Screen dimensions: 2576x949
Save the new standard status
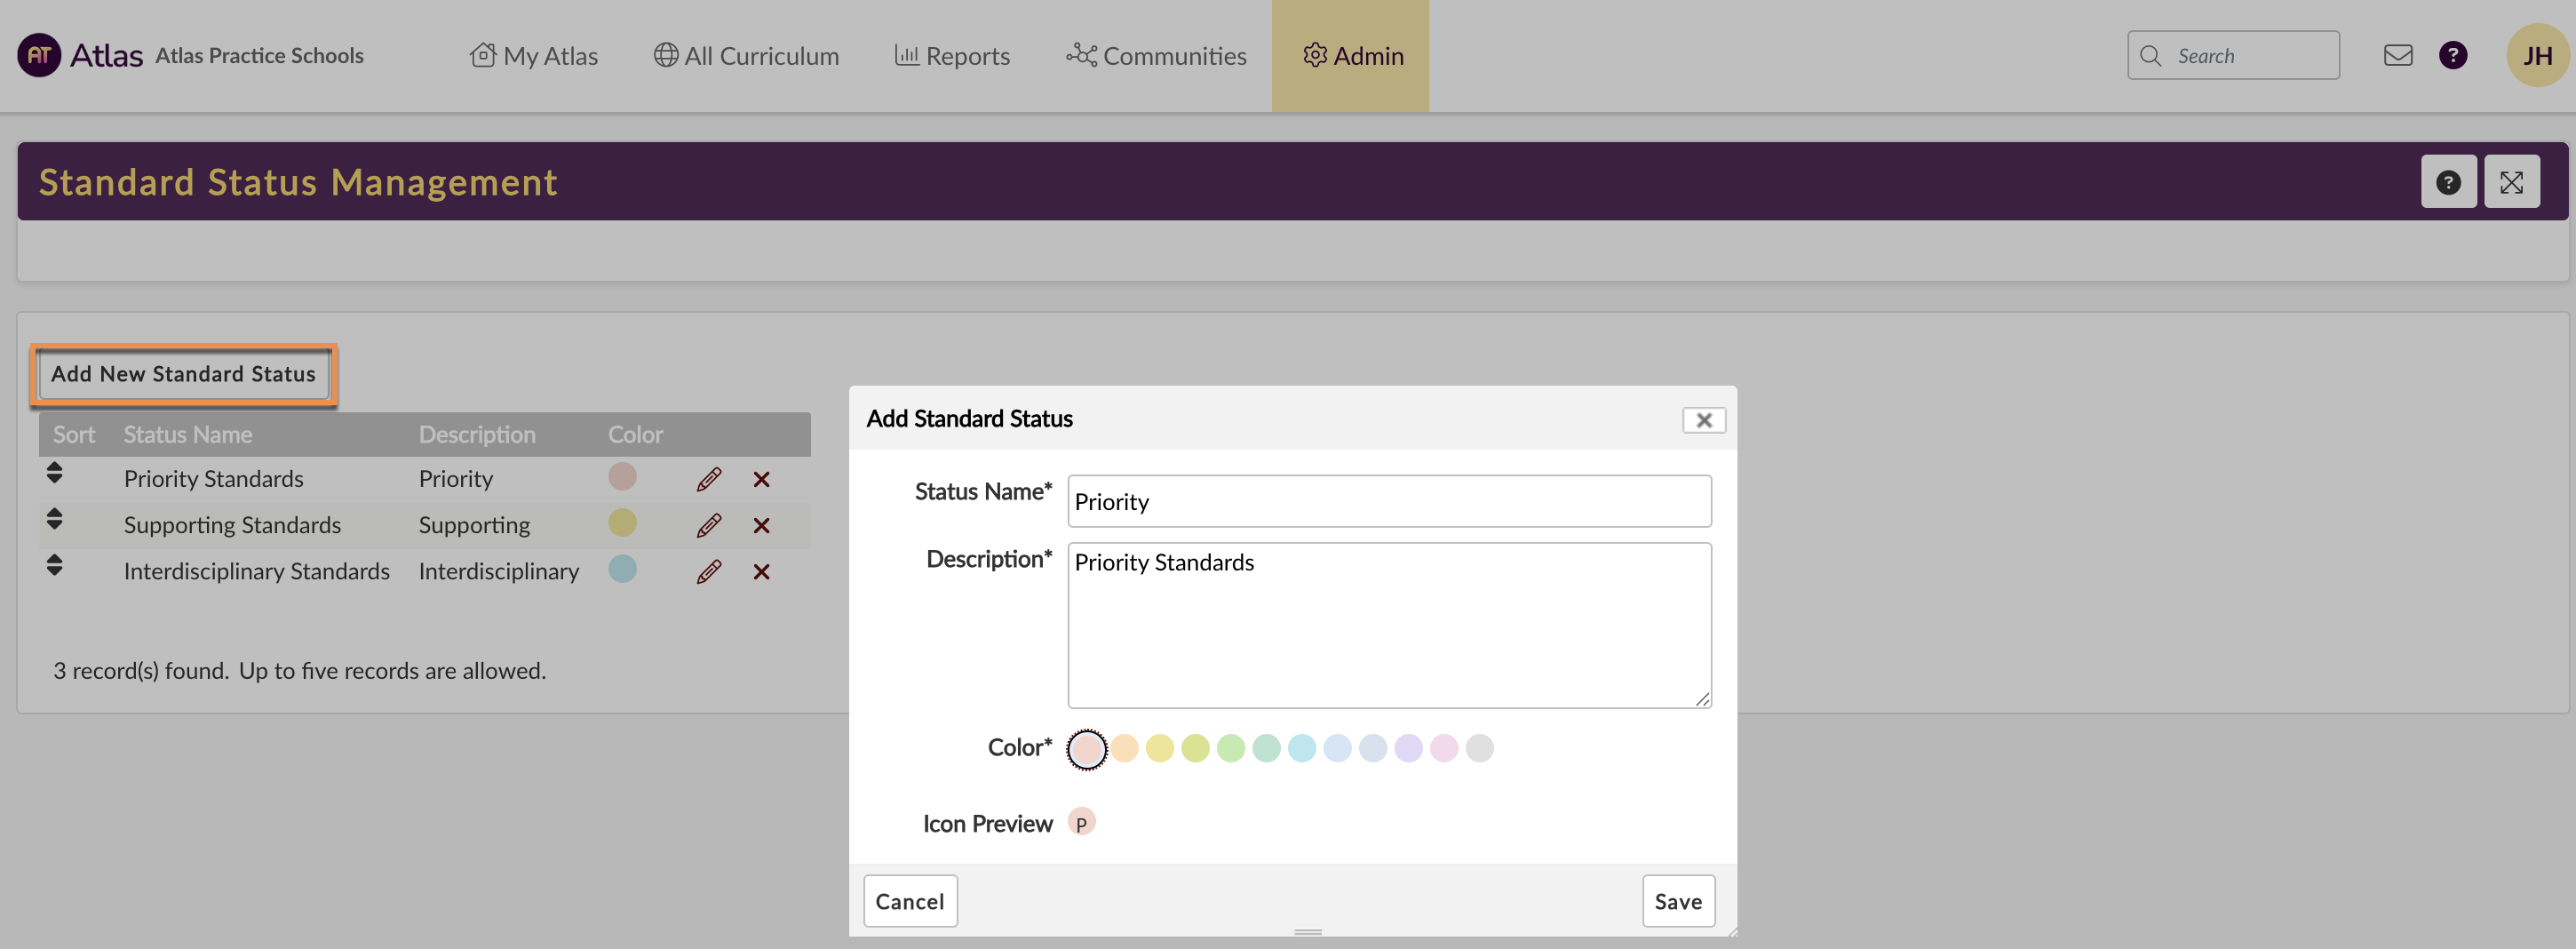tap(1677, 901)
